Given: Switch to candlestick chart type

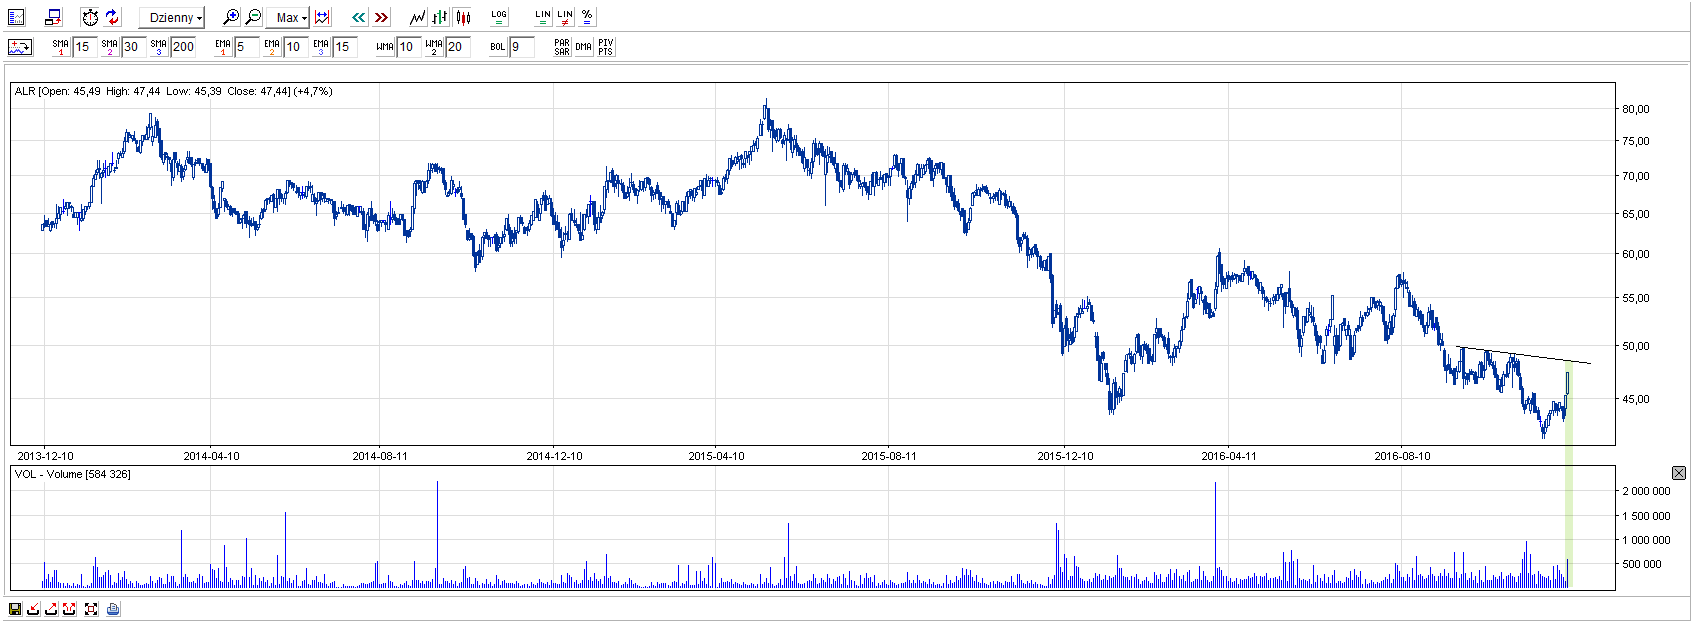Looking at the screenshot, I should click(x=462, y=17).
